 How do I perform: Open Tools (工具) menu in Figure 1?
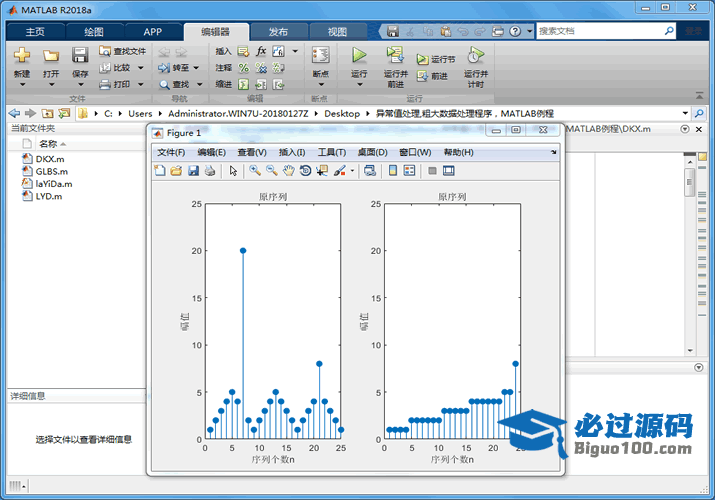[332, 152]
